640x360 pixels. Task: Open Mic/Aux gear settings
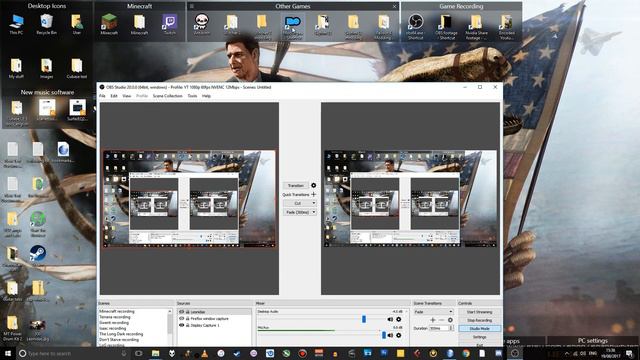coord(399,335)
